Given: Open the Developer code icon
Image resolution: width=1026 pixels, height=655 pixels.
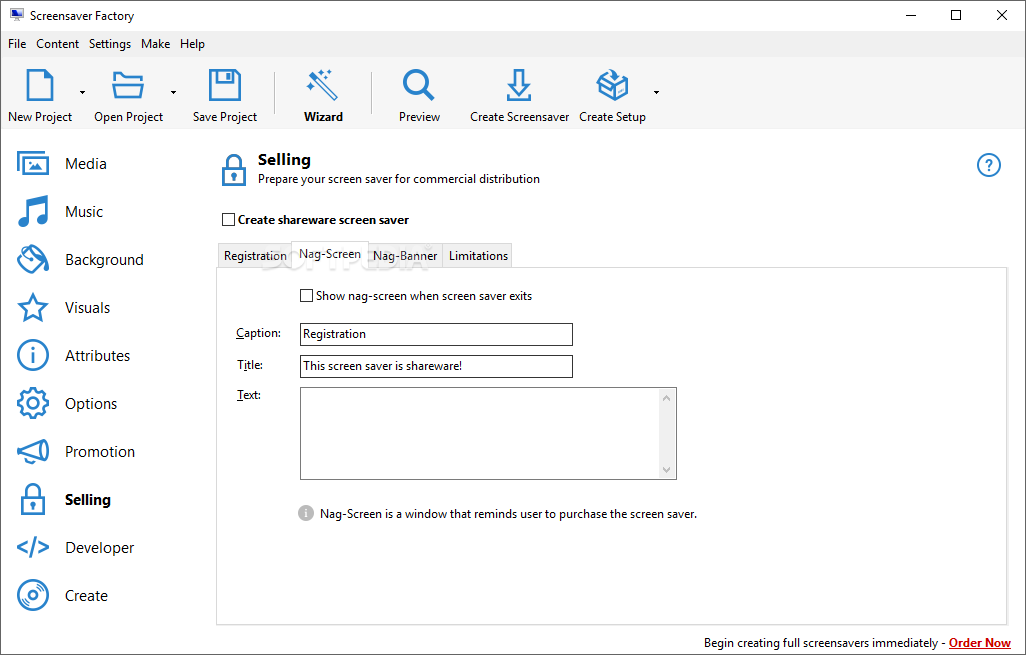Looking at the screenshot, I should (x=33, y=547).
